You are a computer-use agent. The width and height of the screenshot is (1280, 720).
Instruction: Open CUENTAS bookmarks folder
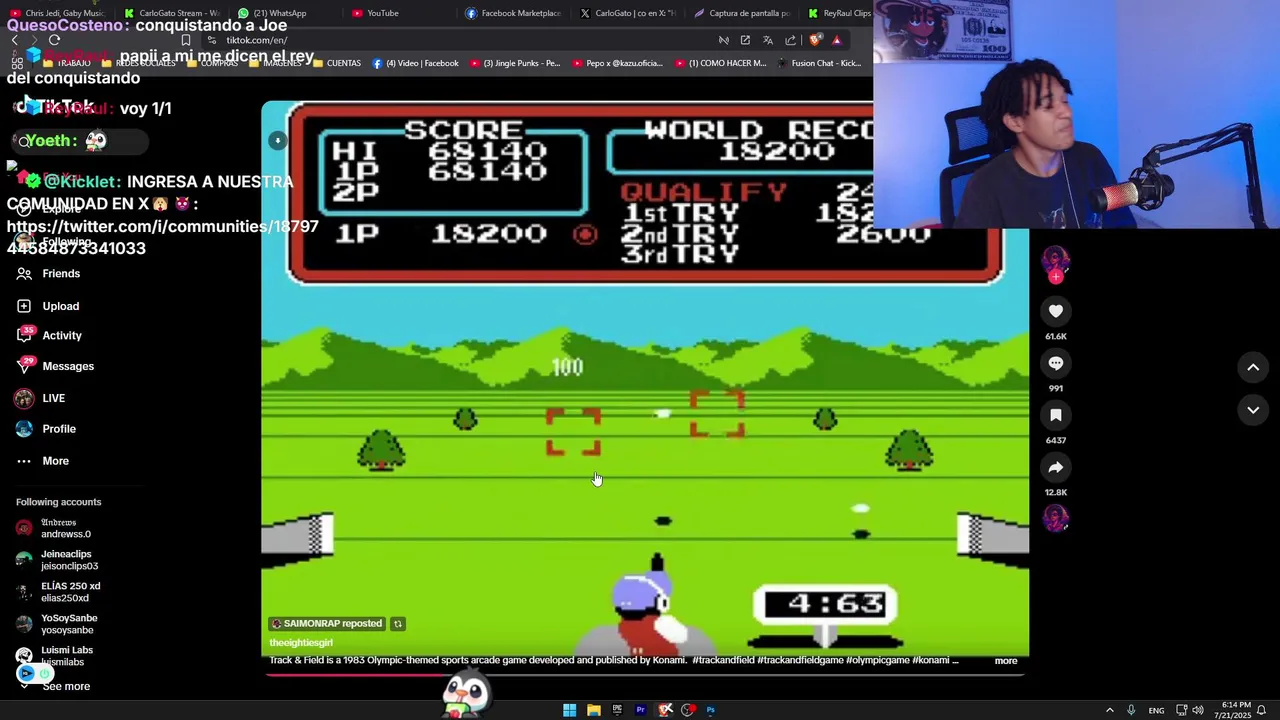[336, 63]
